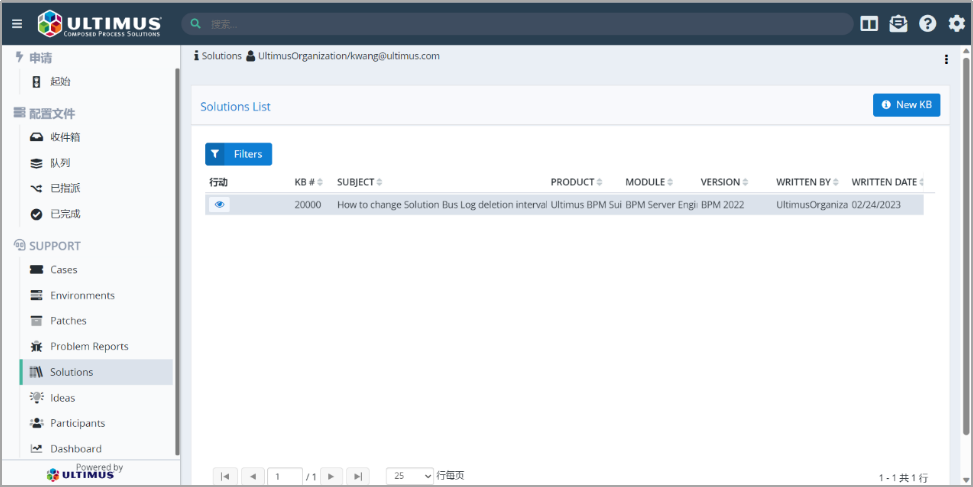The width and height of the screenshot is (973, 487).
Task: Click the KB number 20000 cell
Action: 308,205
